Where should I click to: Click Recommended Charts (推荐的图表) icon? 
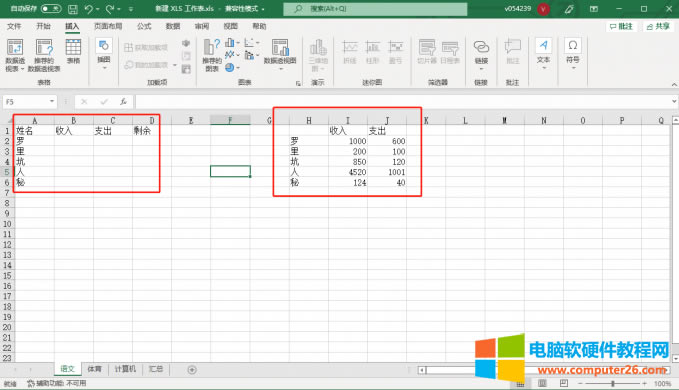coord(212,55)
